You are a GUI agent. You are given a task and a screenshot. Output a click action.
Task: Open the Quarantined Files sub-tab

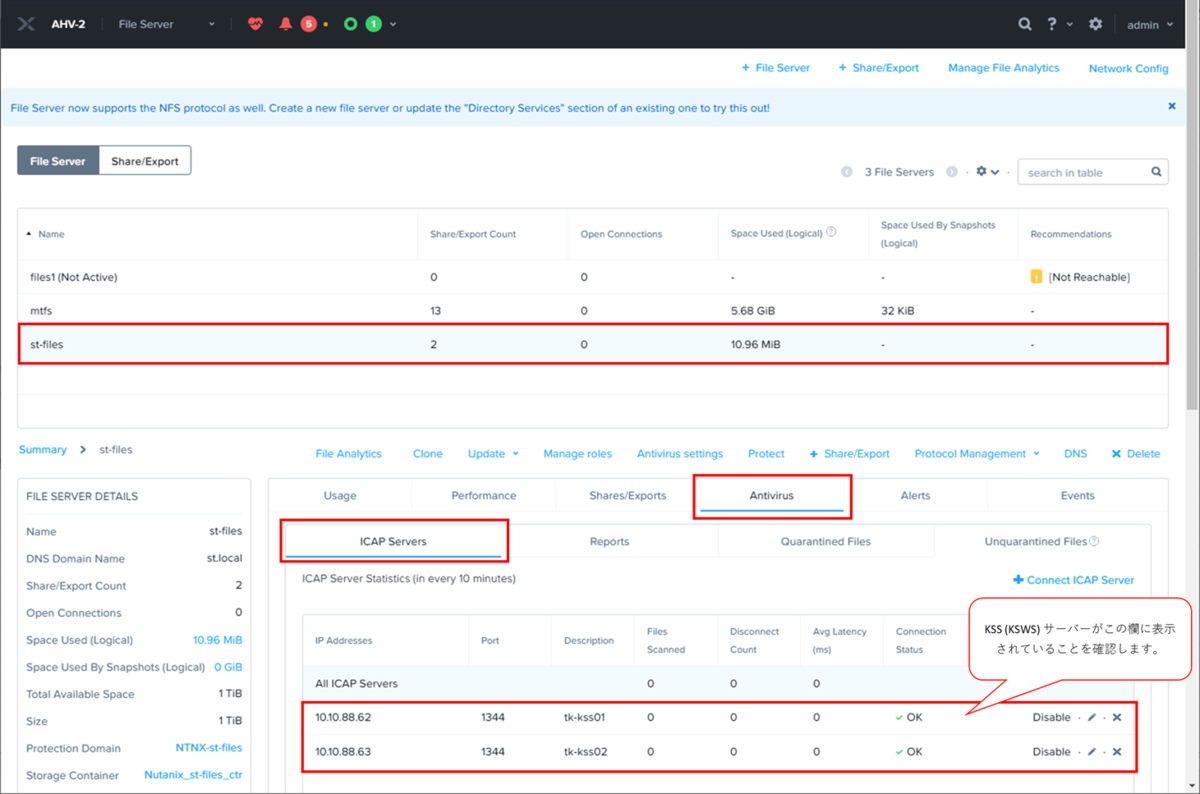point(826,541)
